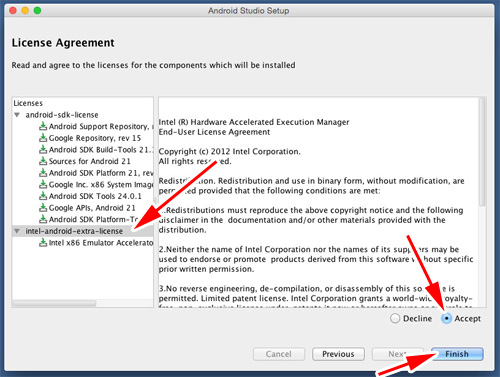Select 'Android SDK Tools 24.0.1' row text

(95, 196)
